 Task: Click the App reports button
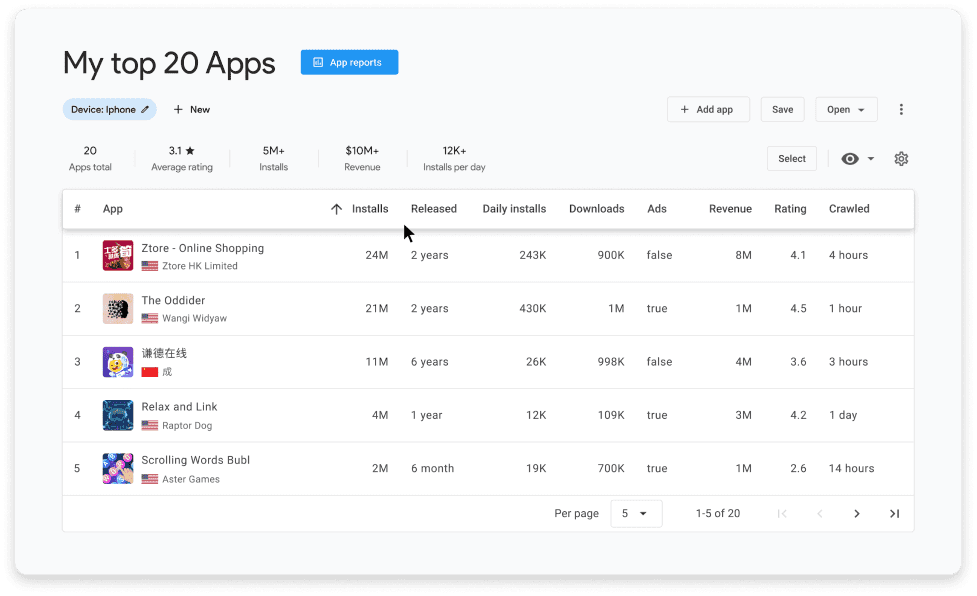349,62
